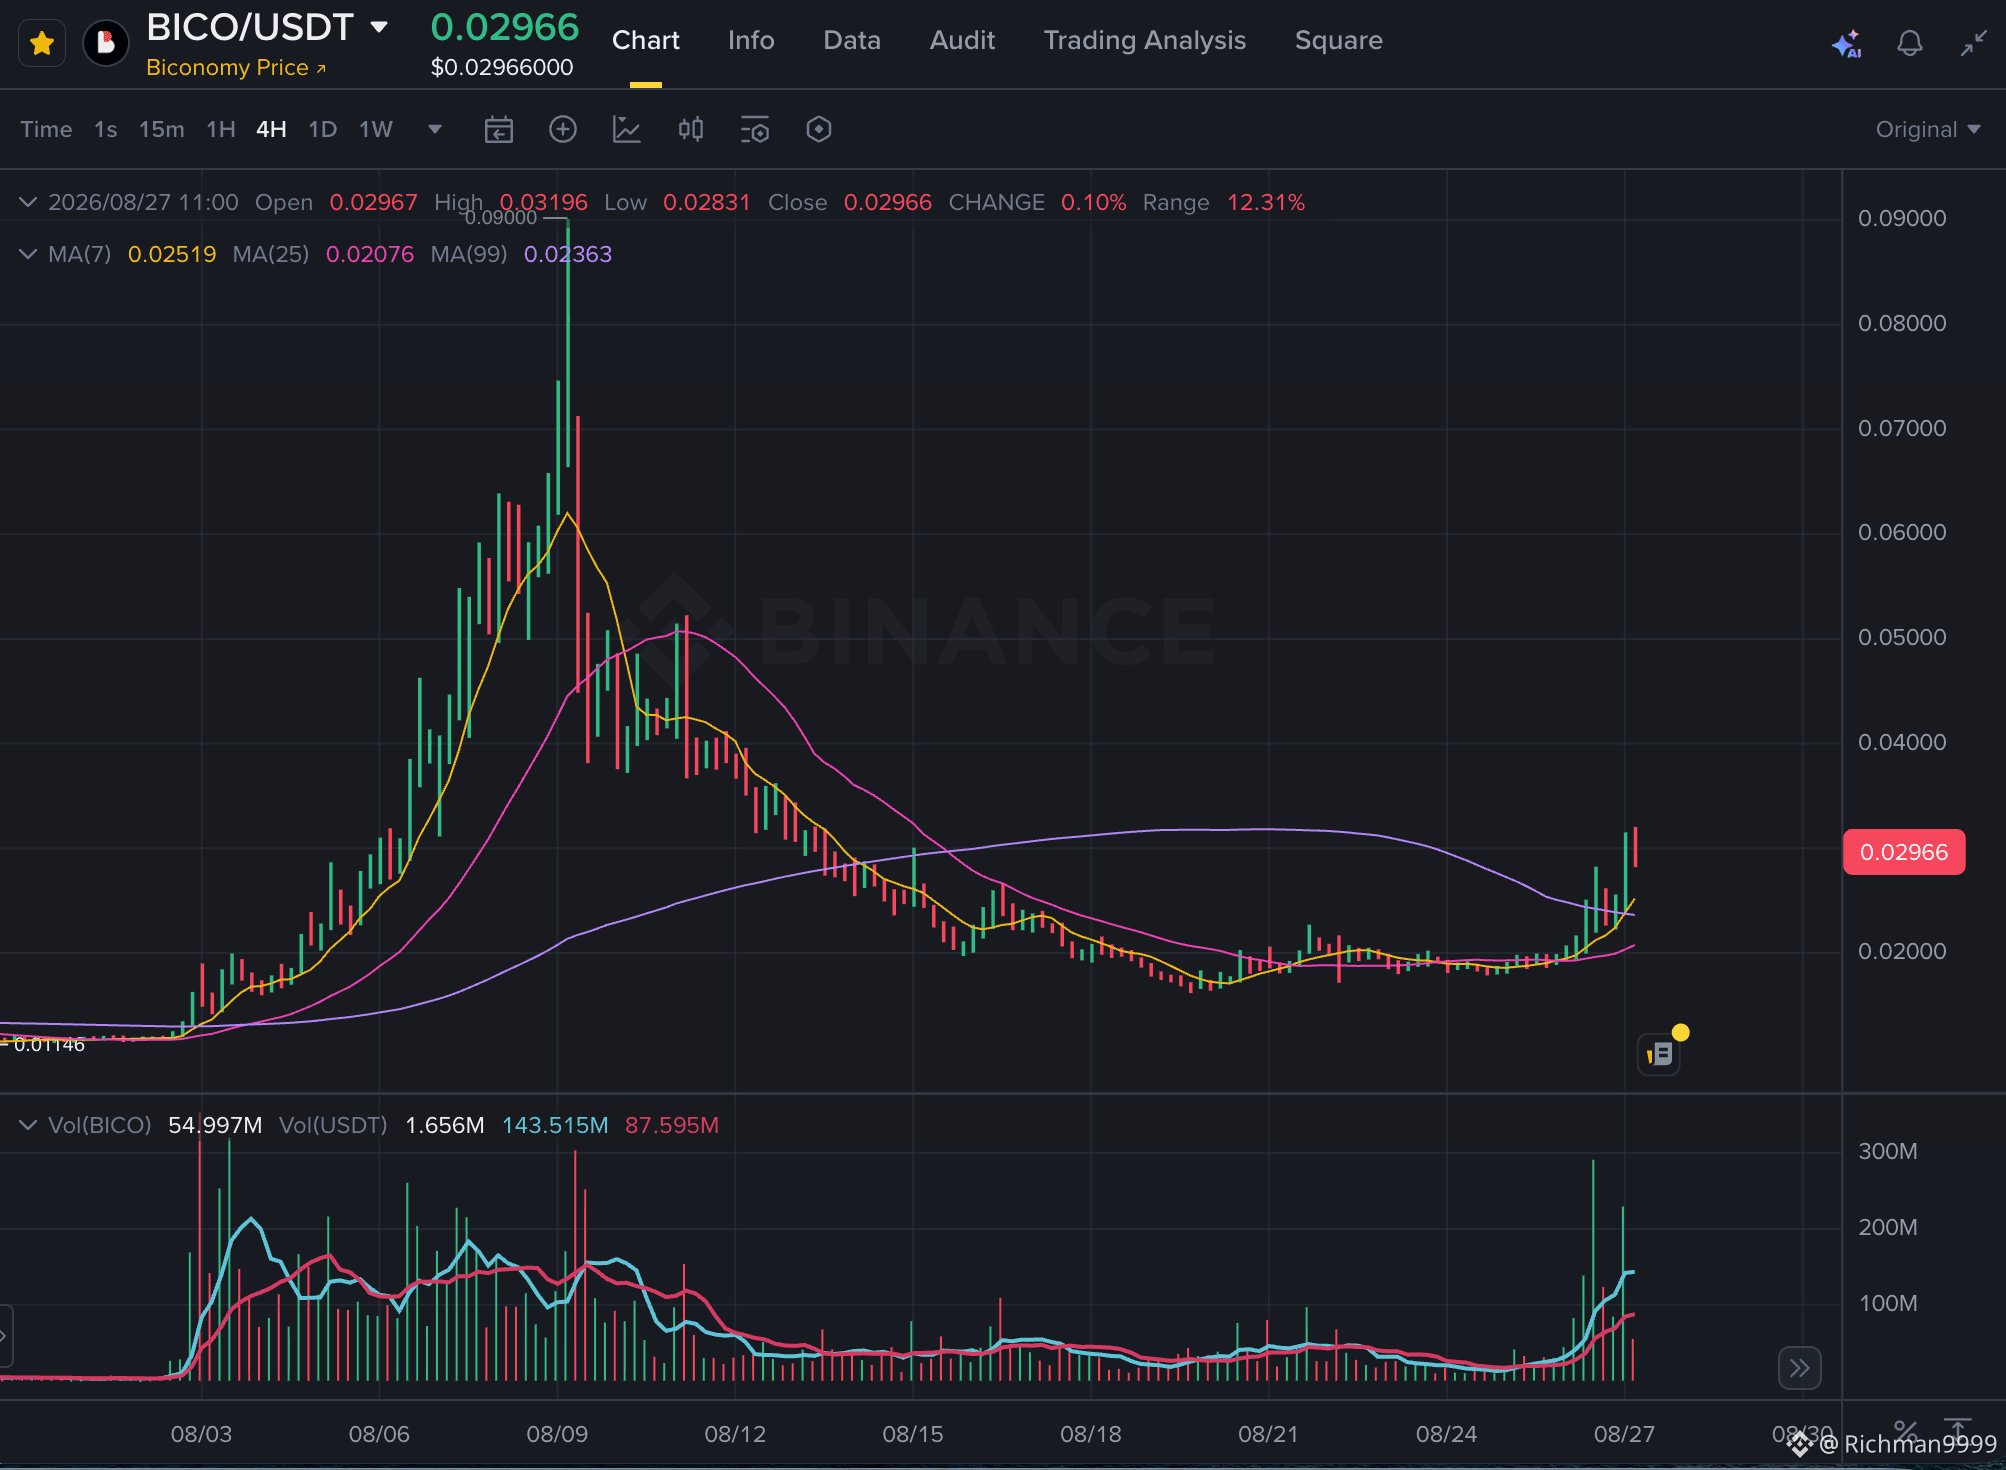2006x1470 pixels.
Task: Launch the AI assistant sparkle icon
Action: tap(1846, 44)
